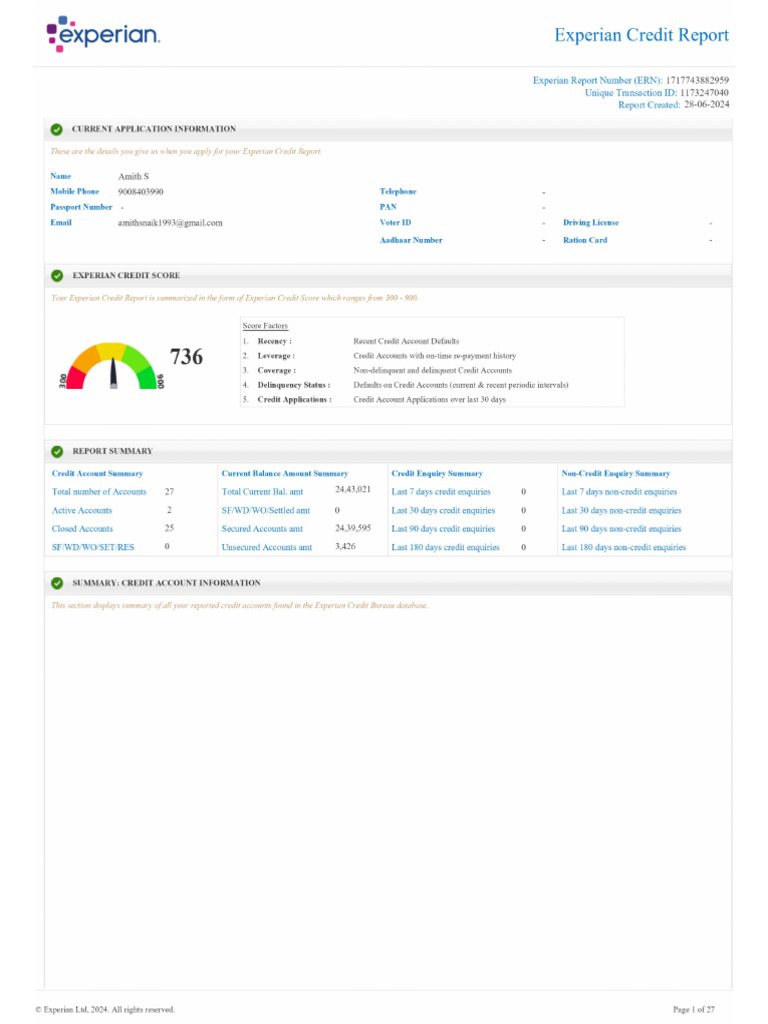This screenshot has width=768, height=1024.
Task: Click the Score Factors heading
Action: pyautogui.click(x=265, y=326)
